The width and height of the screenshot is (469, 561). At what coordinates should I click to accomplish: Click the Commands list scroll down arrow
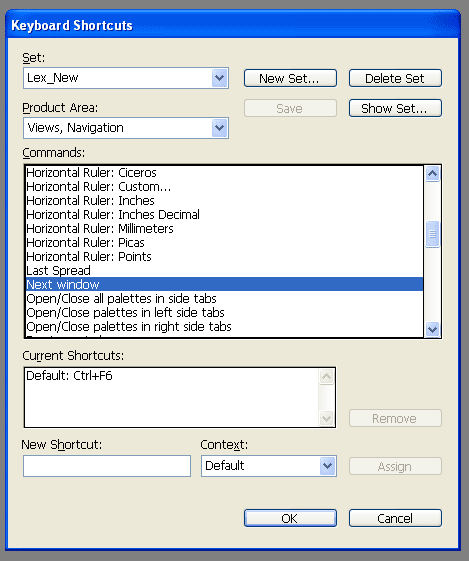coord(432,329)
